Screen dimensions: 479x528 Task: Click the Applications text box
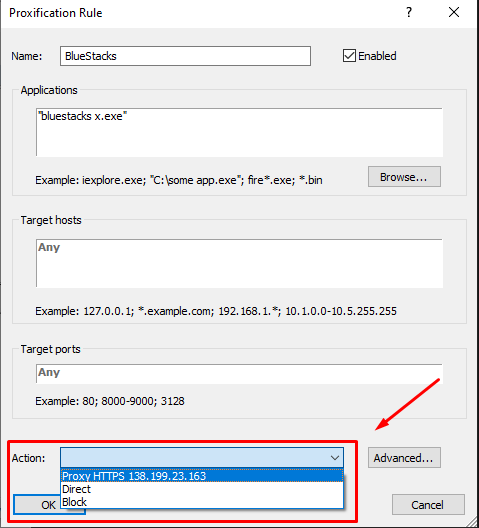[x=239, y=132]
